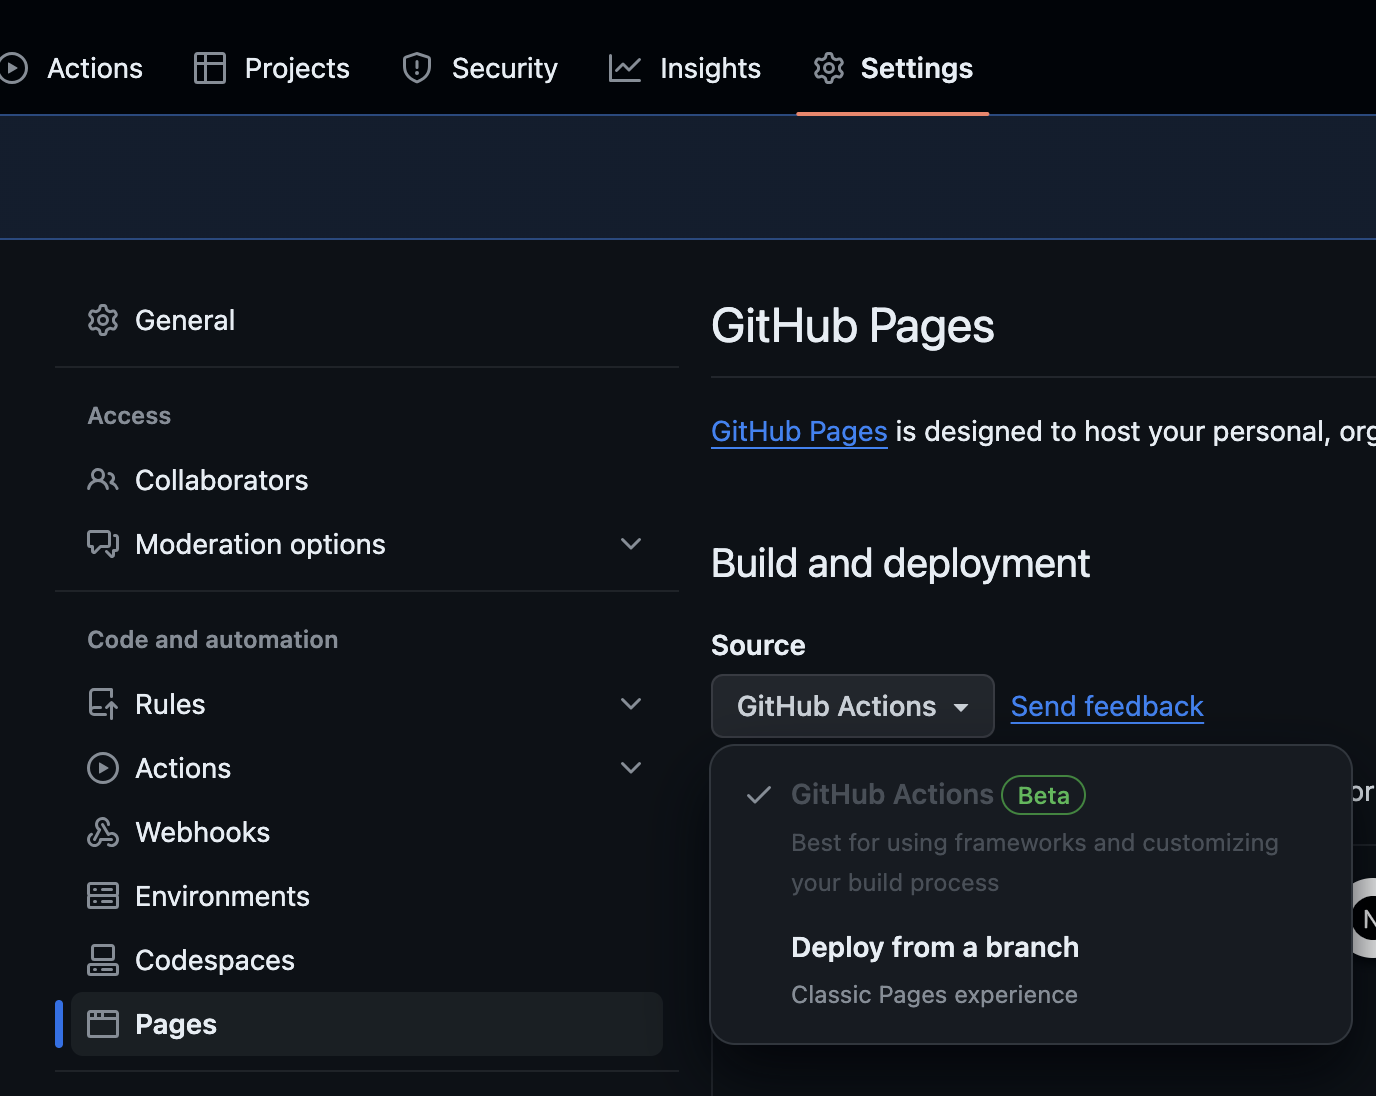
Task: Click the 'Source' label
Action: pyautogui.click(x=758, y=646)
